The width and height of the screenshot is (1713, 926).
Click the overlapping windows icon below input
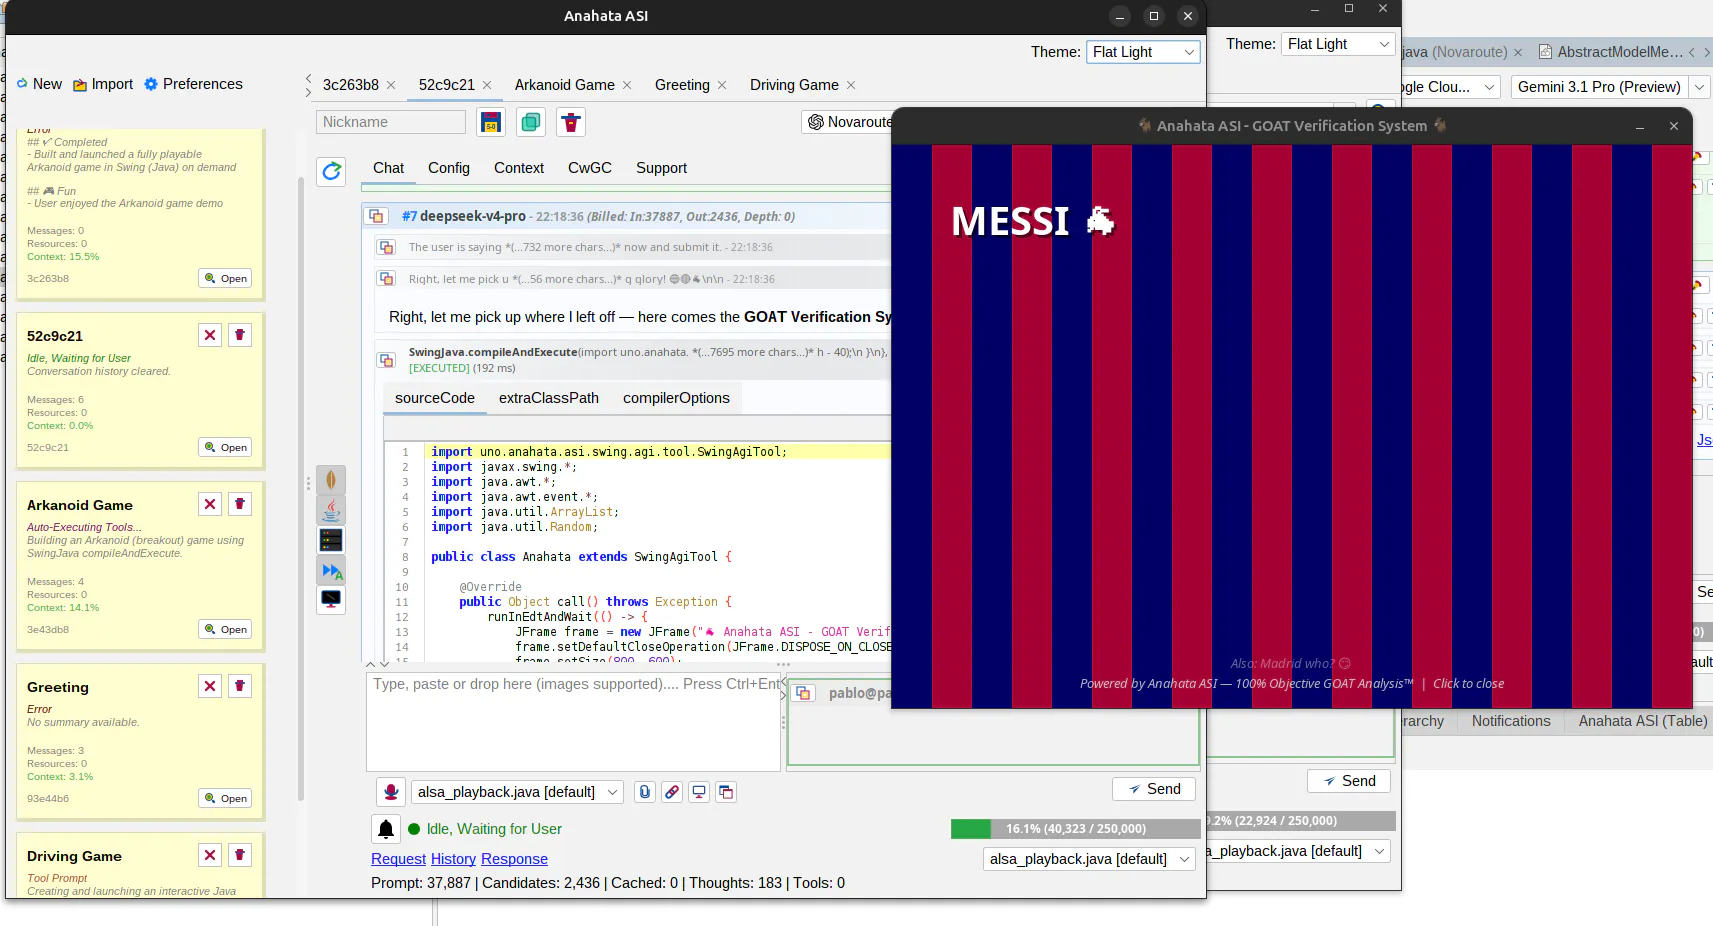click(726, 792)
